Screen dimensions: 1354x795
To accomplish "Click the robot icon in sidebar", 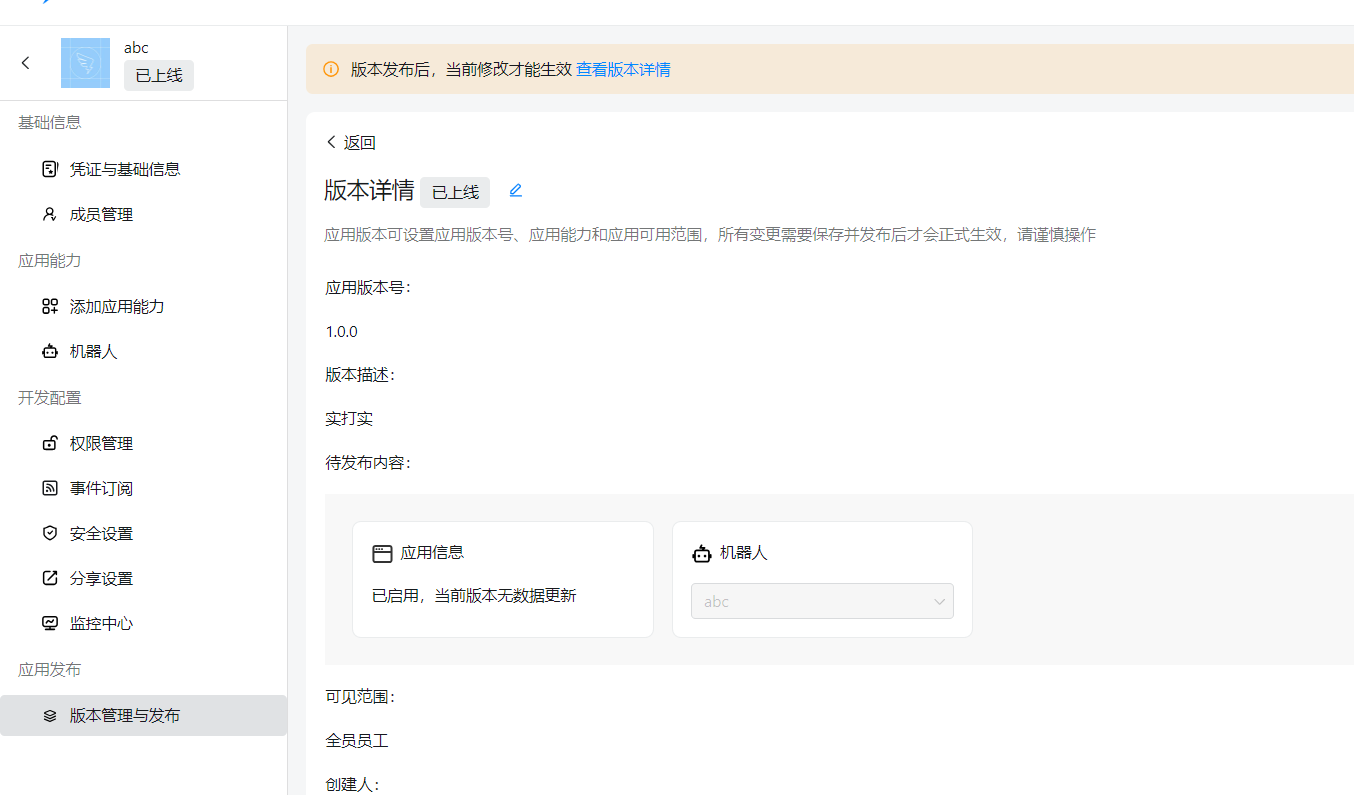I will click(x=50, y=352).
